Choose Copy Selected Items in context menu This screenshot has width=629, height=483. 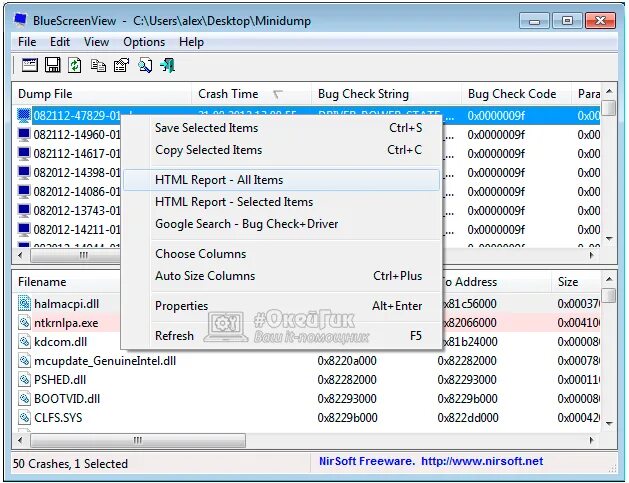tap(282, 150)
